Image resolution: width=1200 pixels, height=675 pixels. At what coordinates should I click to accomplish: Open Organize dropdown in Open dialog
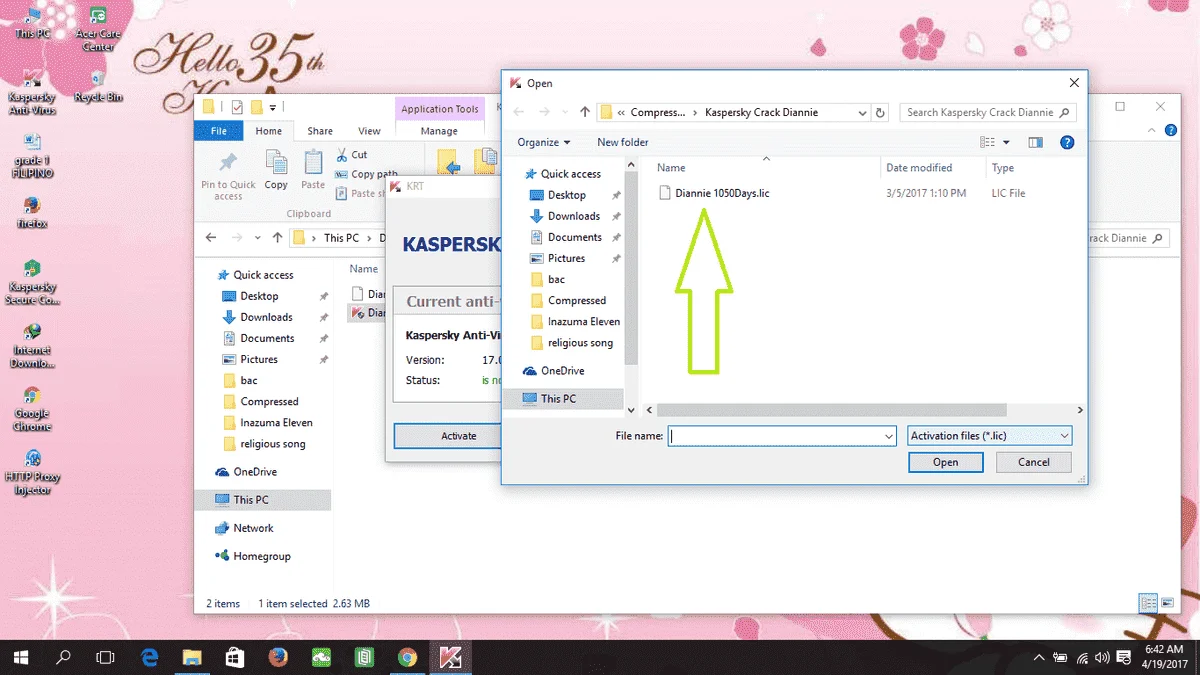click(544, 142)
